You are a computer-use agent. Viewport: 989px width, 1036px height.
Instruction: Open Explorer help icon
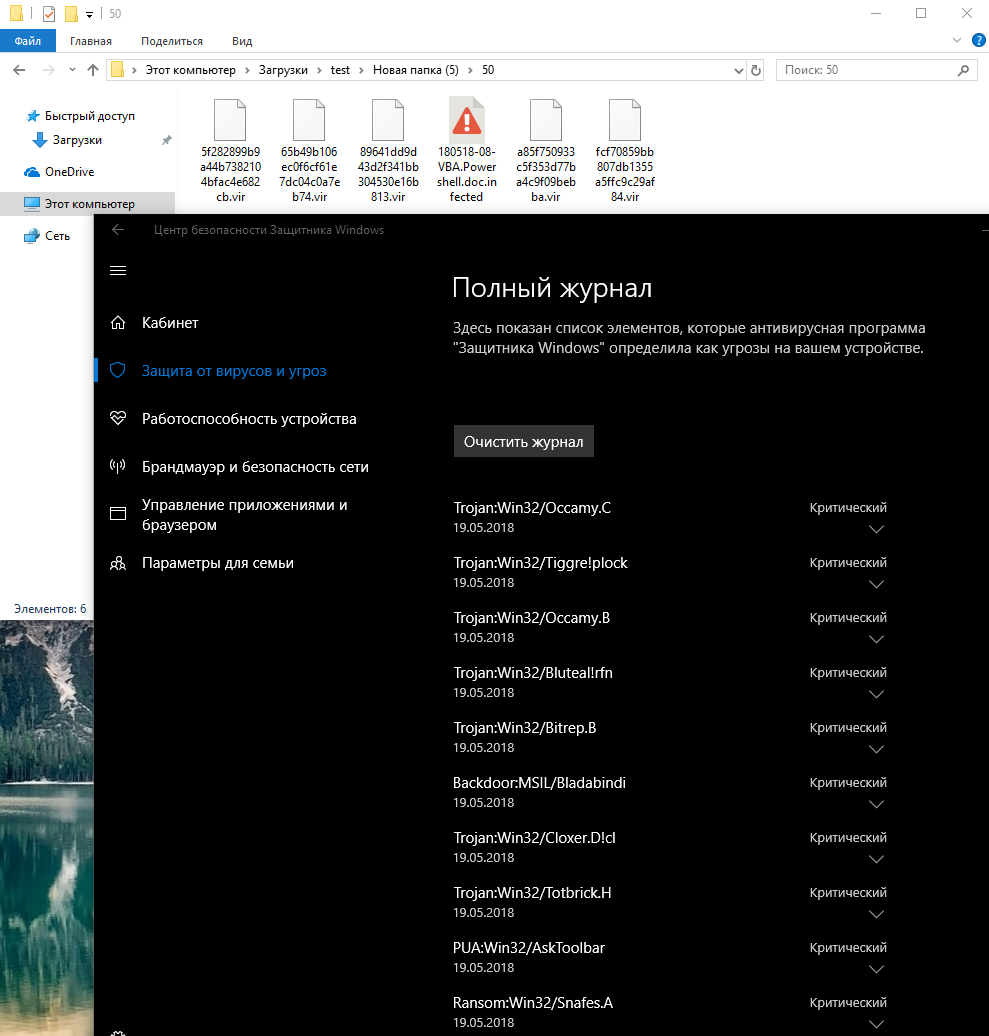point(978,40)
